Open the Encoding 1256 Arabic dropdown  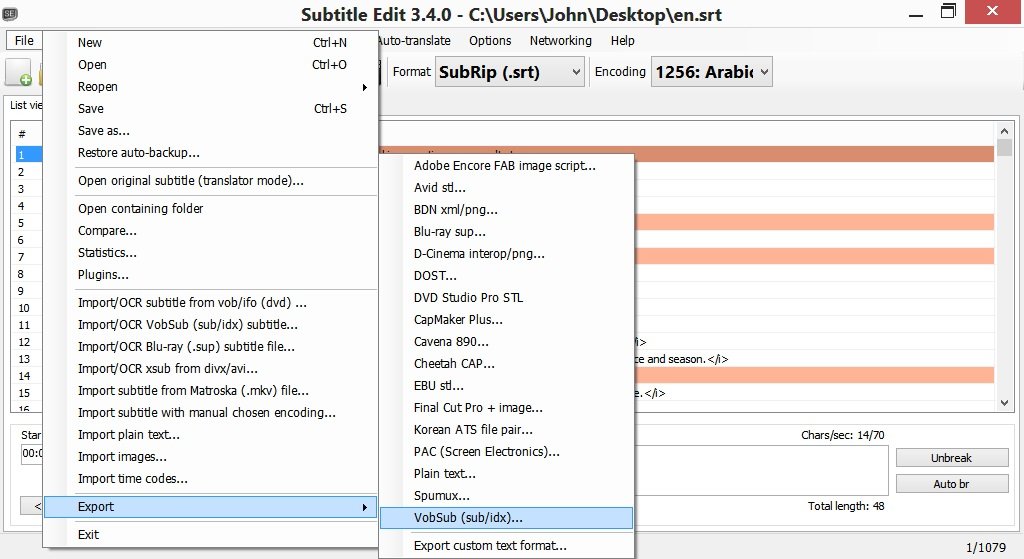[x=711, y=72]
